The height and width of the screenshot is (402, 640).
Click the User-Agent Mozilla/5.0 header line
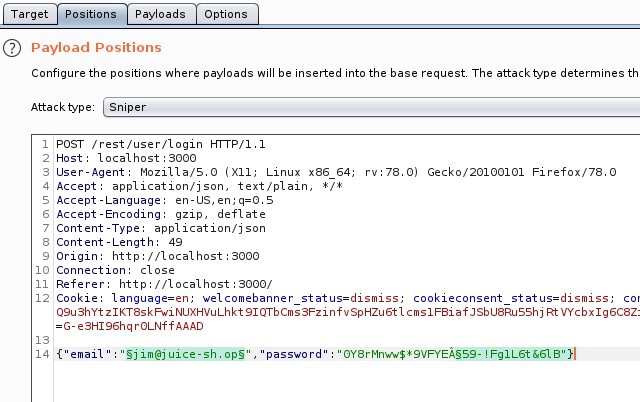[336, 172]
